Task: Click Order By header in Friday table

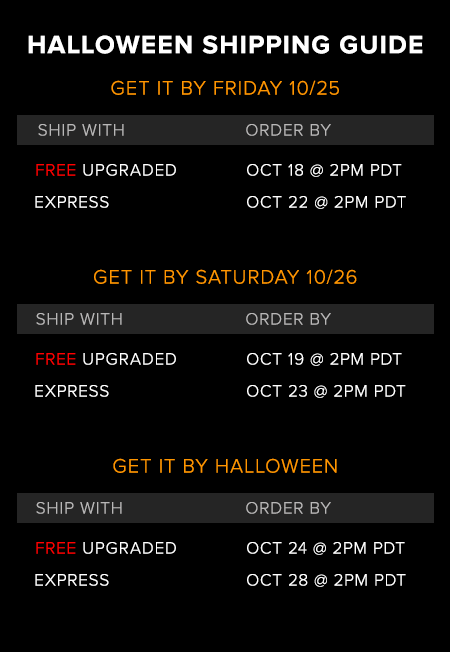Action: tap(288, 131)
